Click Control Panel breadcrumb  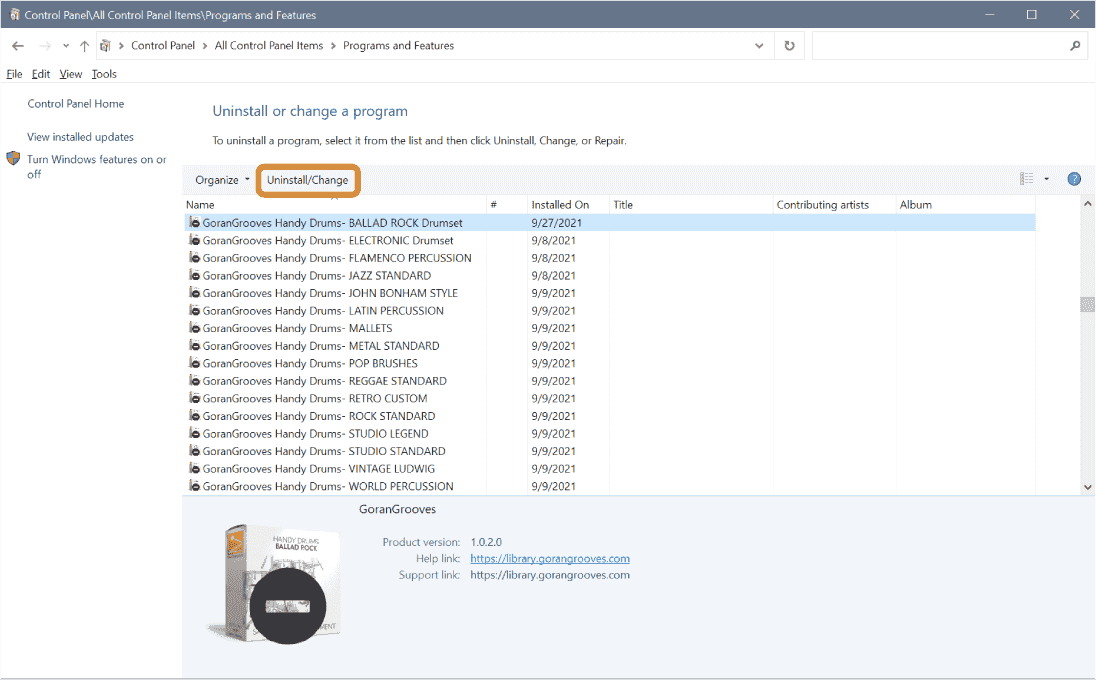click(163, 45)
